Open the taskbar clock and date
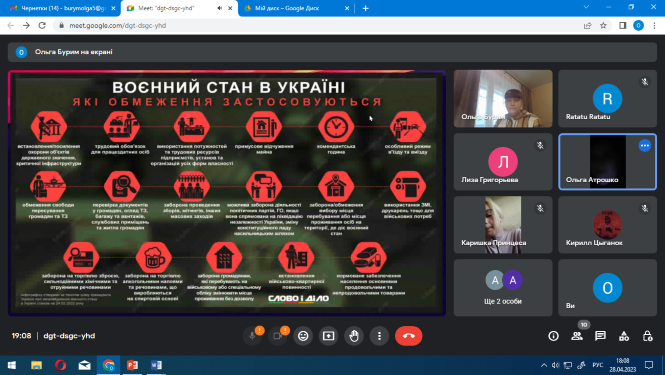665x375 pixels. 623,365
